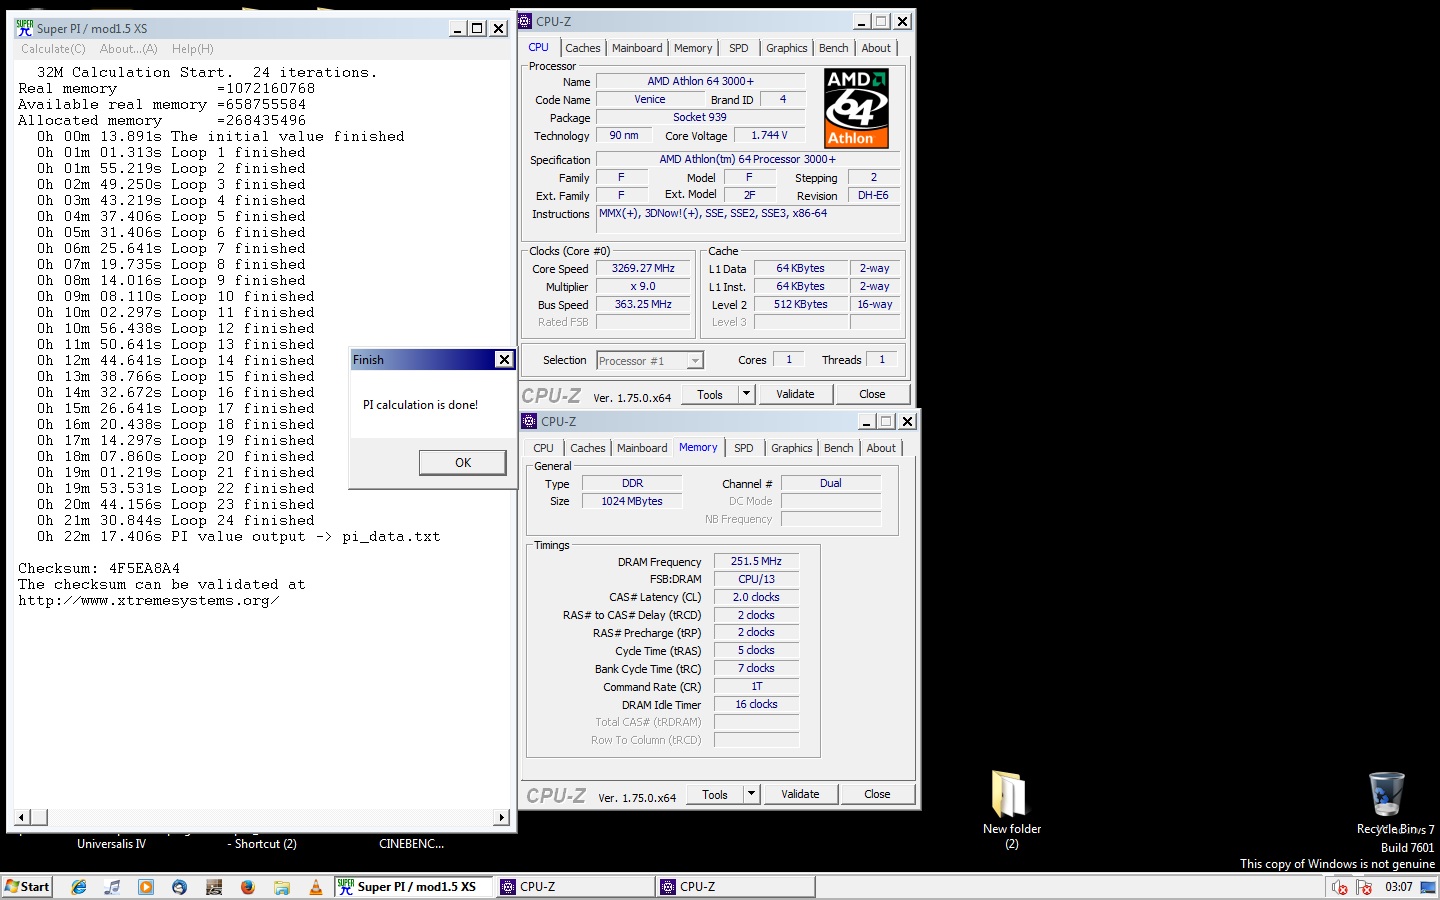Select the New folder (2) desktop icon
The width and height of the screenshot is (1440, 900).
point(1010,808)
